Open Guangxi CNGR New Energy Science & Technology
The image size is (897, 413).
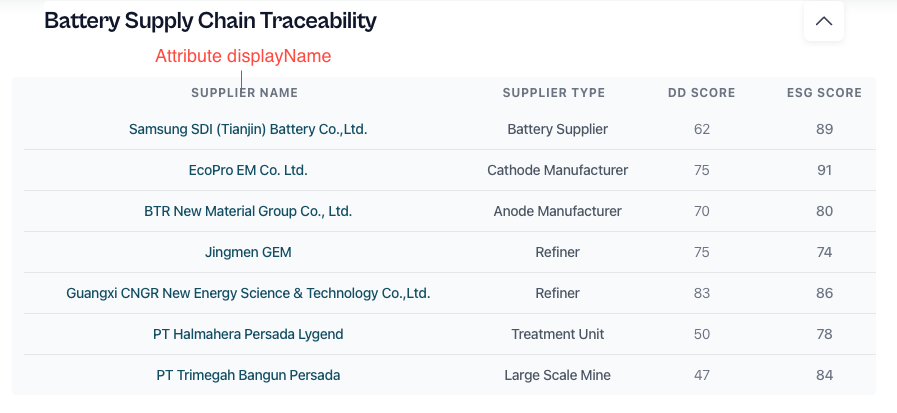point(248,293)
